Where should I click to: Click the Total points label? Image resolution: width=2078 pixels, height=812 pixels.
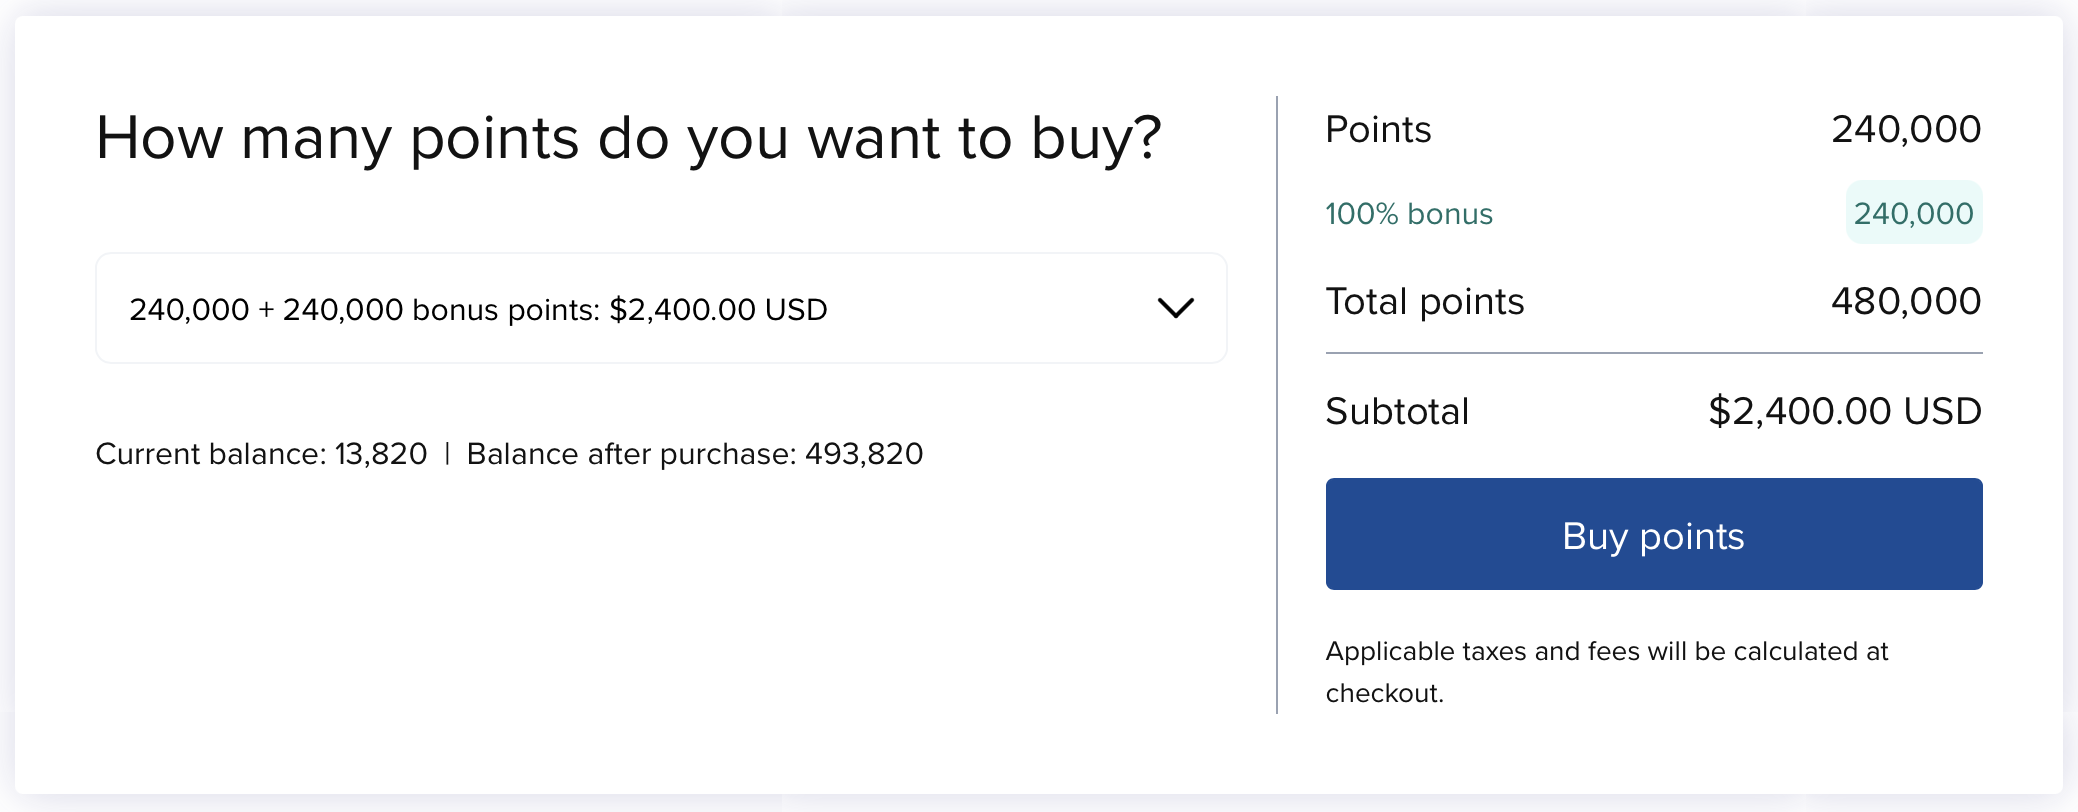click(x=1424, y=301)
